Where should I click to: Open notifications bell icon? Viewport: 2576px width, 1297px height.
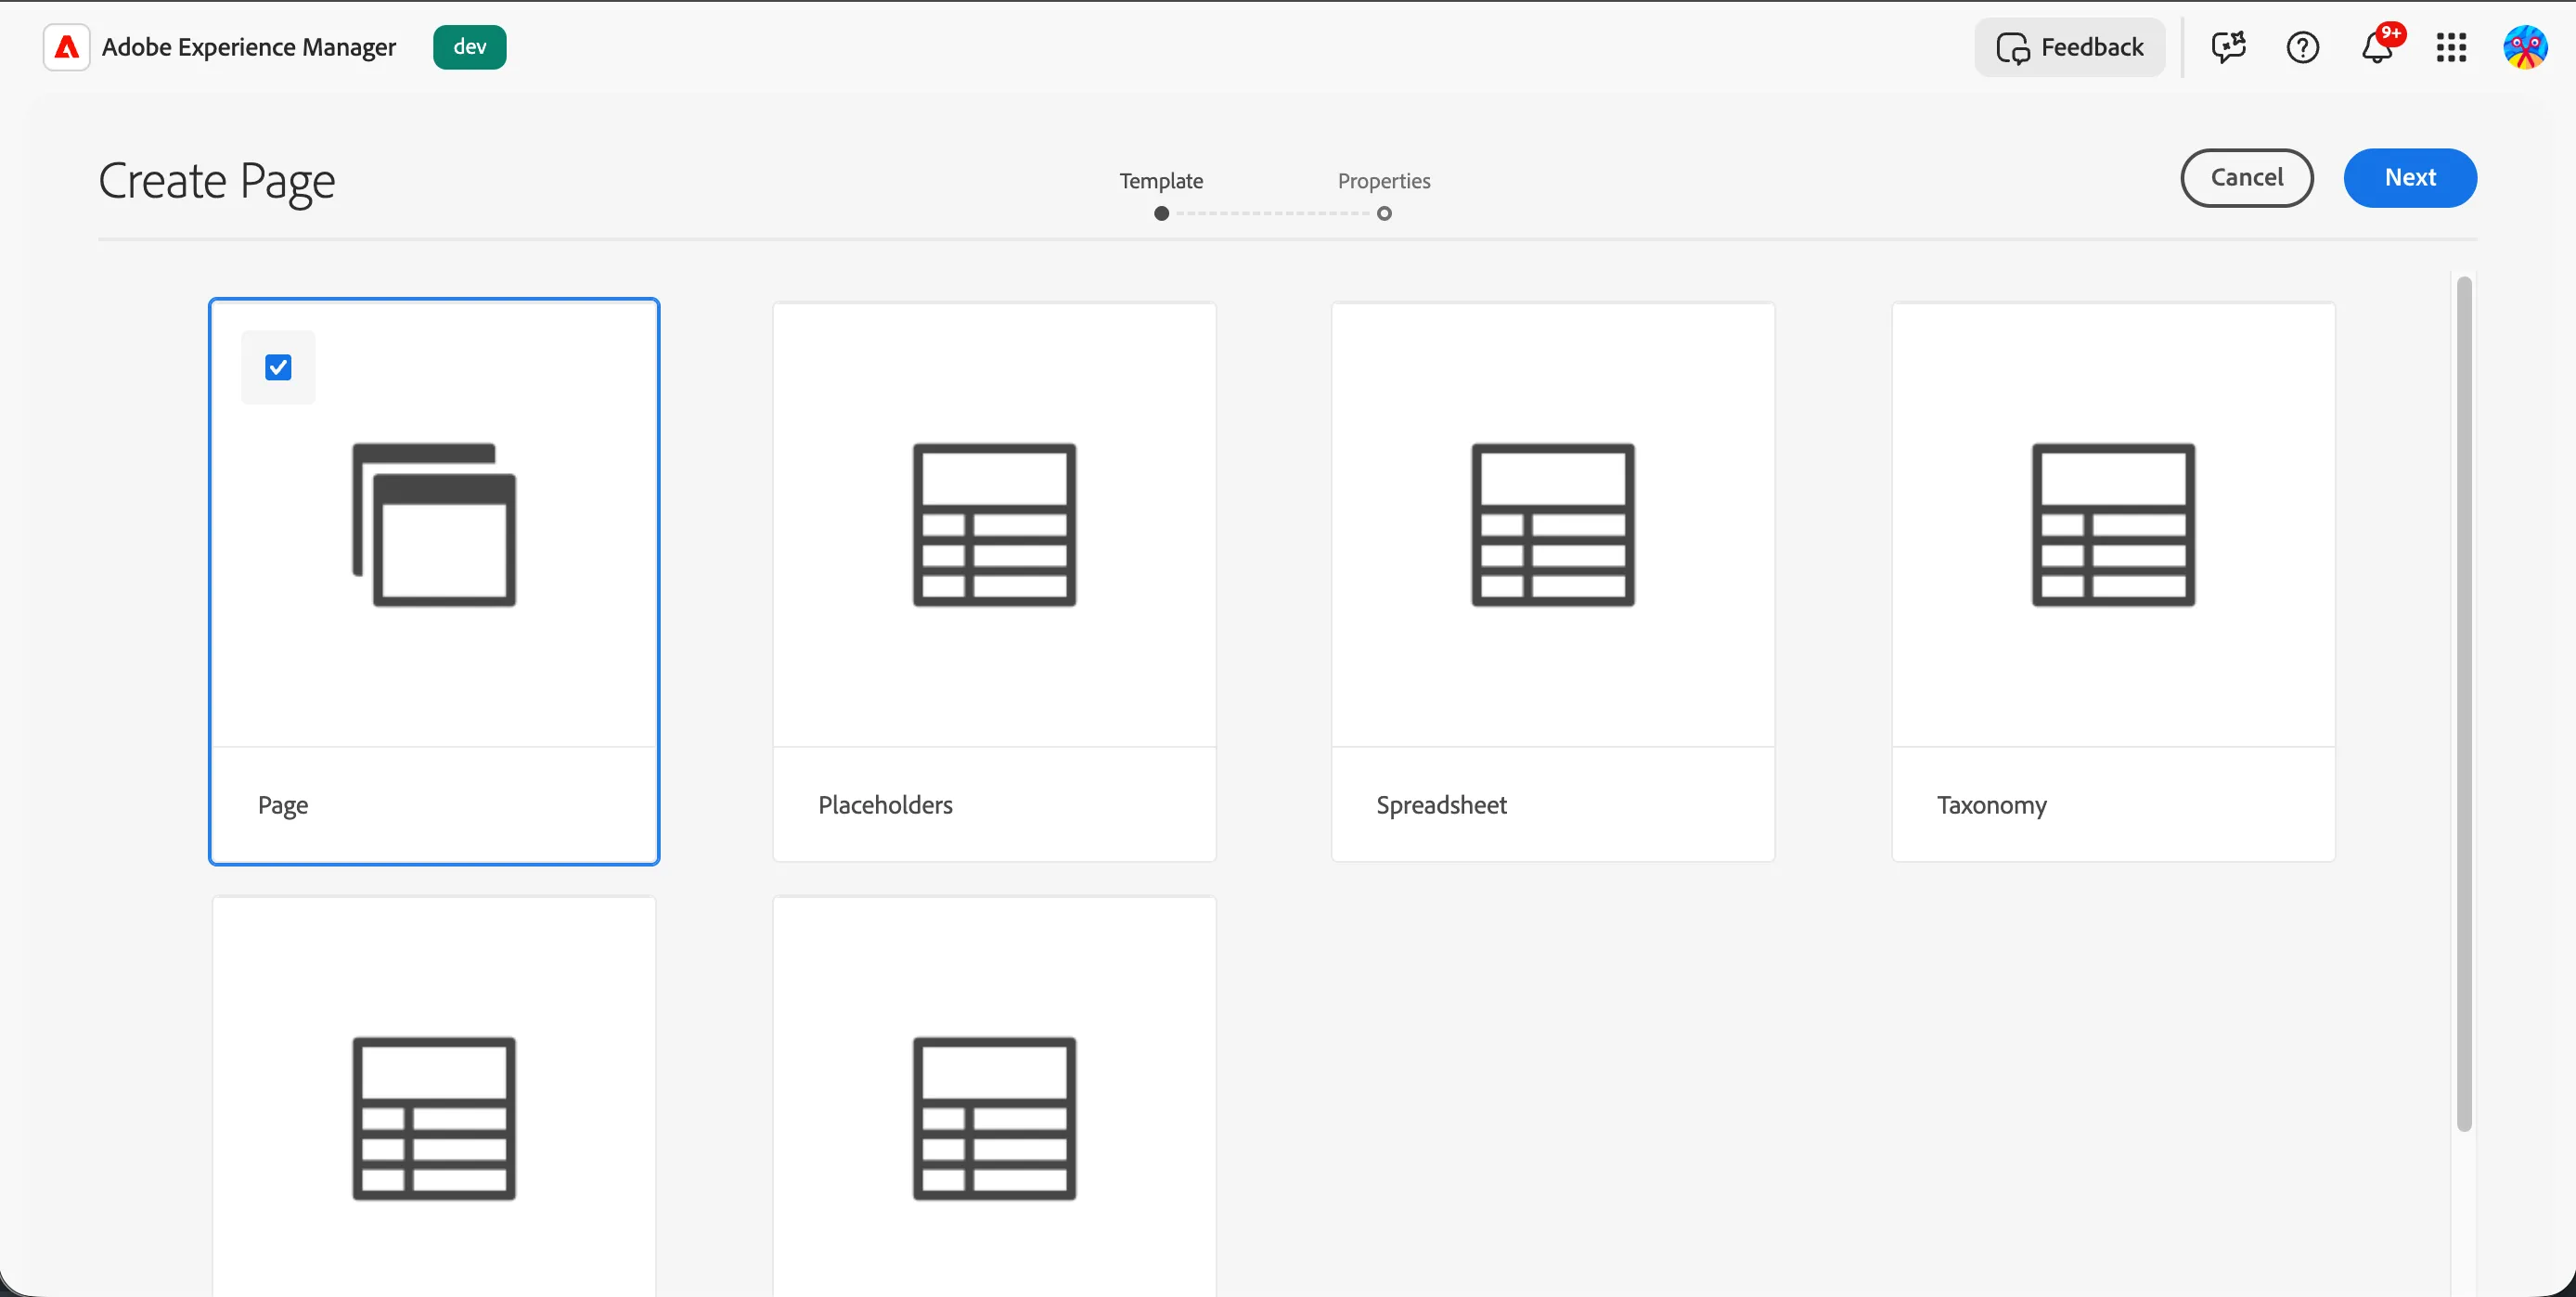(x=2377, y=47)
